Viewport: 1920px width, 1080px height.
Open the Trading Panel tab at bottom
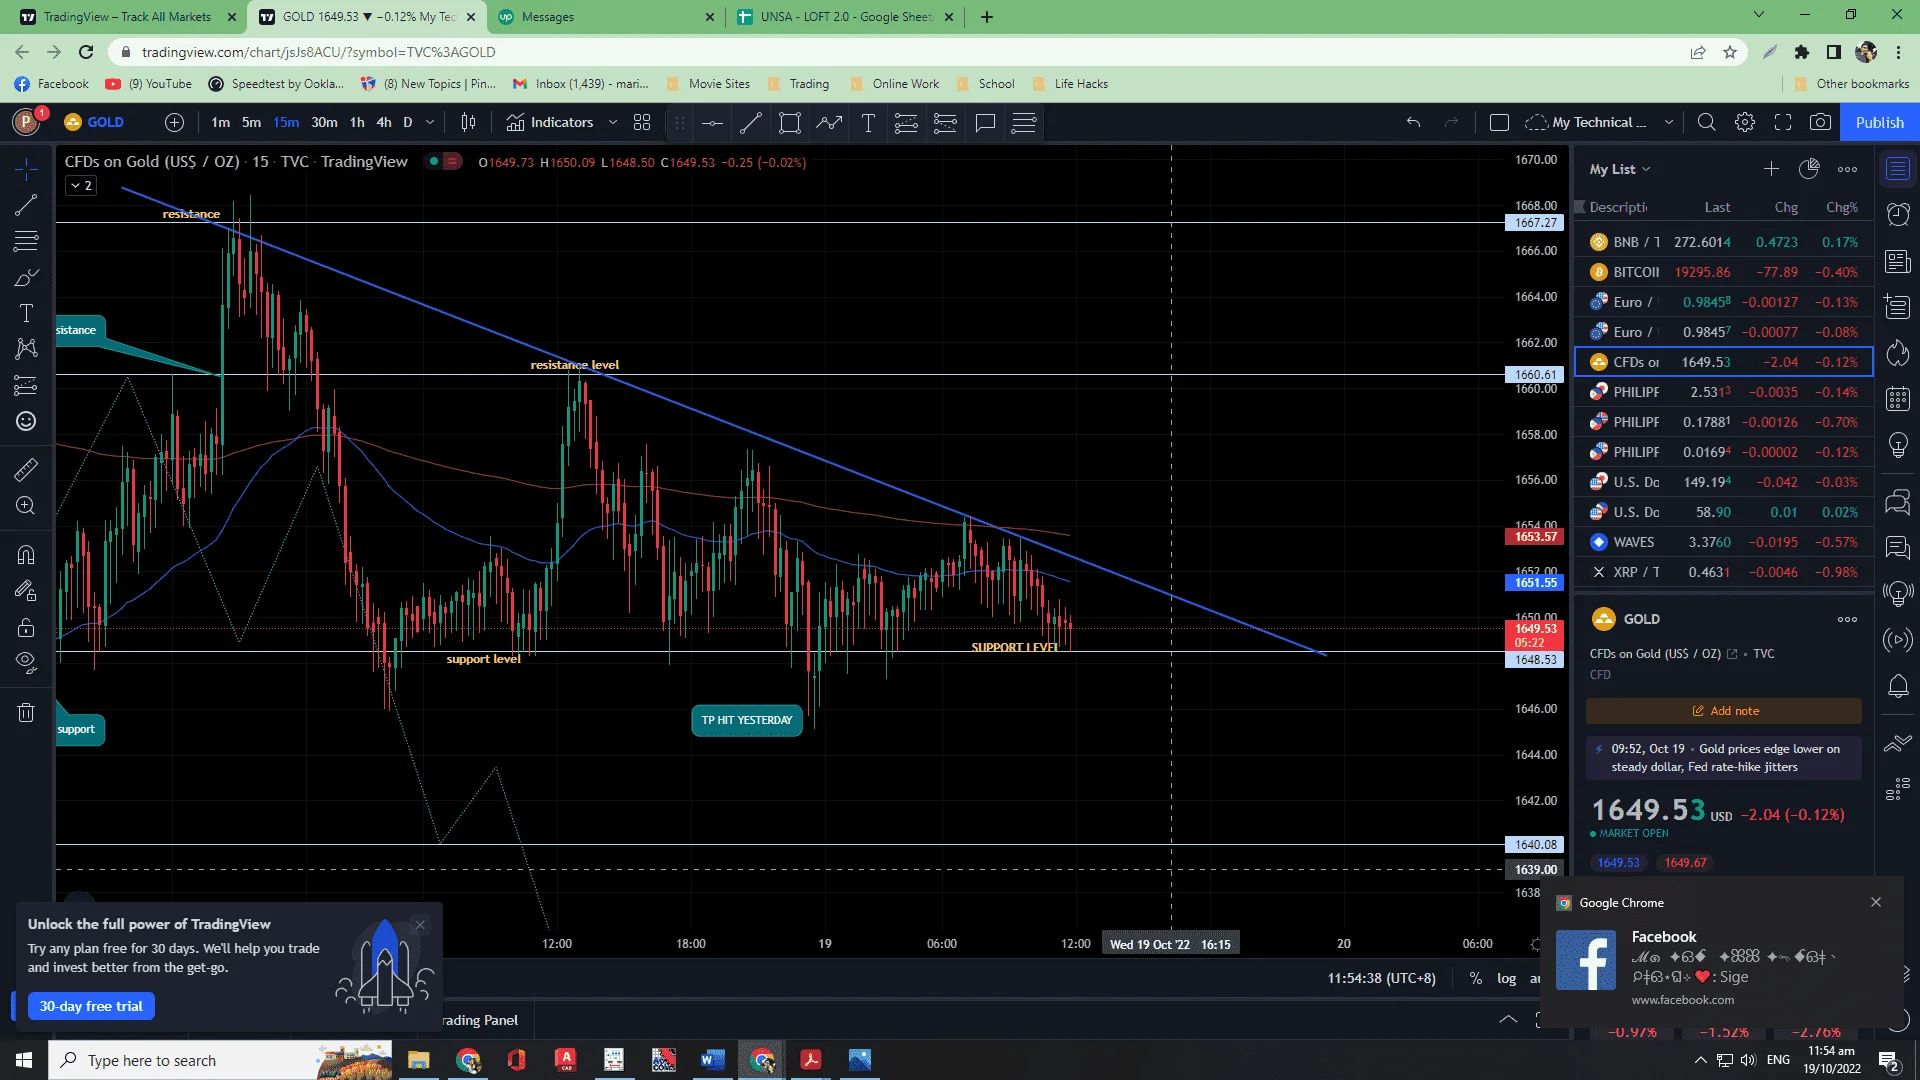(x=480, y=1020)
